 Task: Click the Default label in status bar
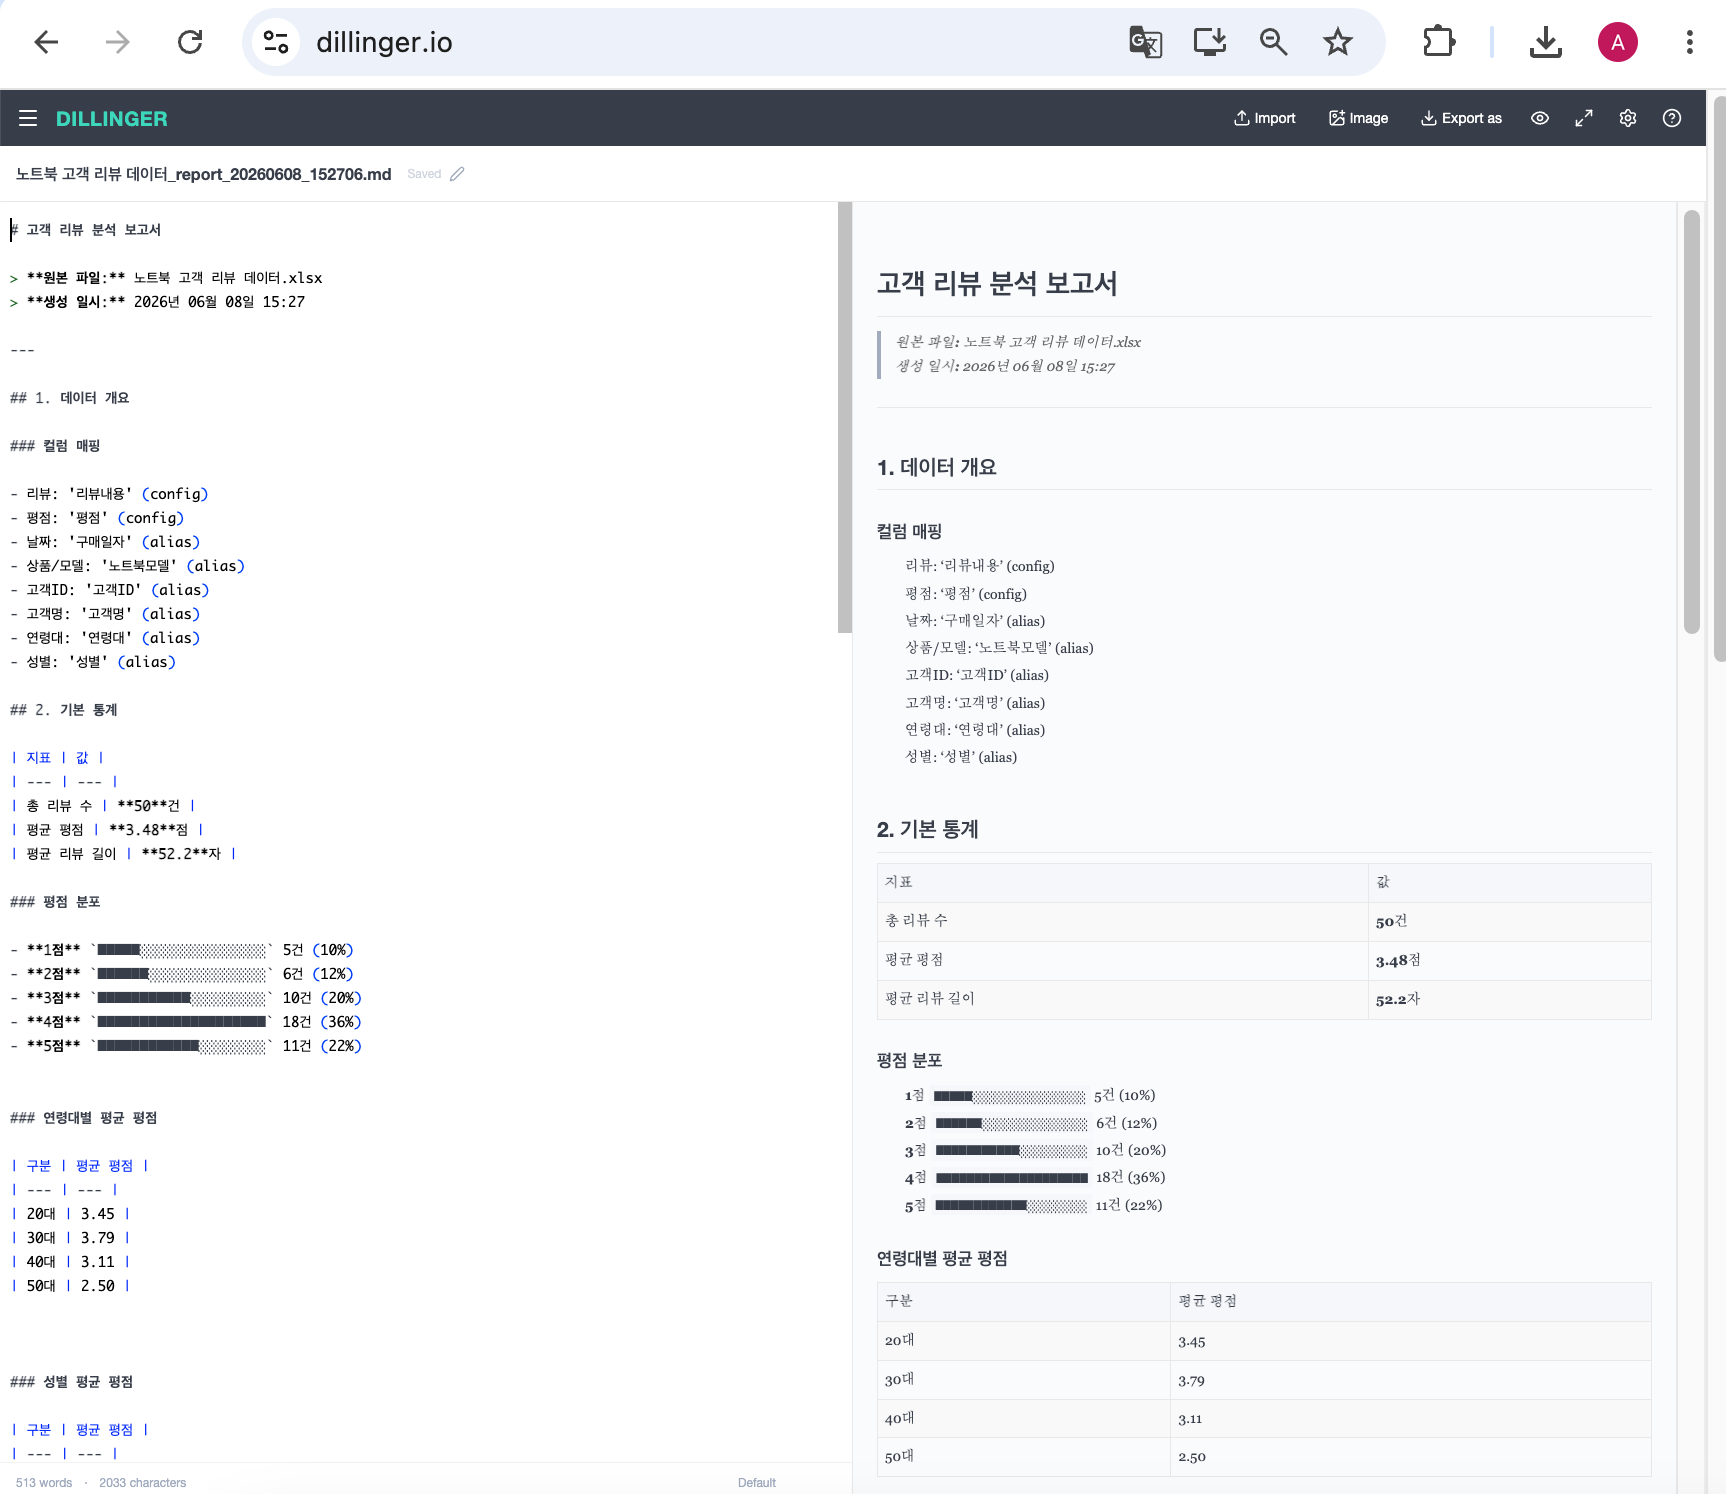pyautogui.click(x=757, y=1483)
